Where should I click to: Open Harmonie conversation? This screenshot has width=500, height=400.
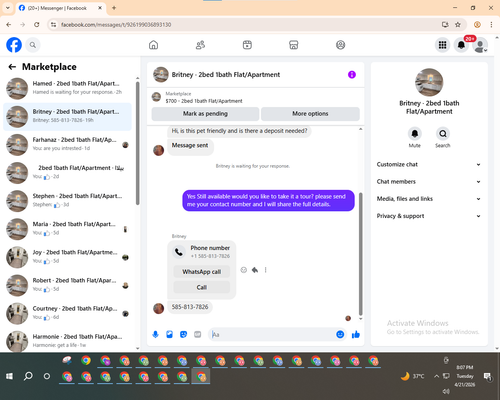(67, 341)
